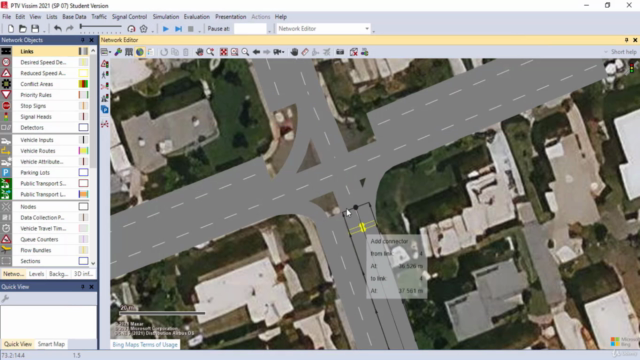Click the quick mode gauge icon
Viewport: 640px width, 360px height.
[131, 29]
